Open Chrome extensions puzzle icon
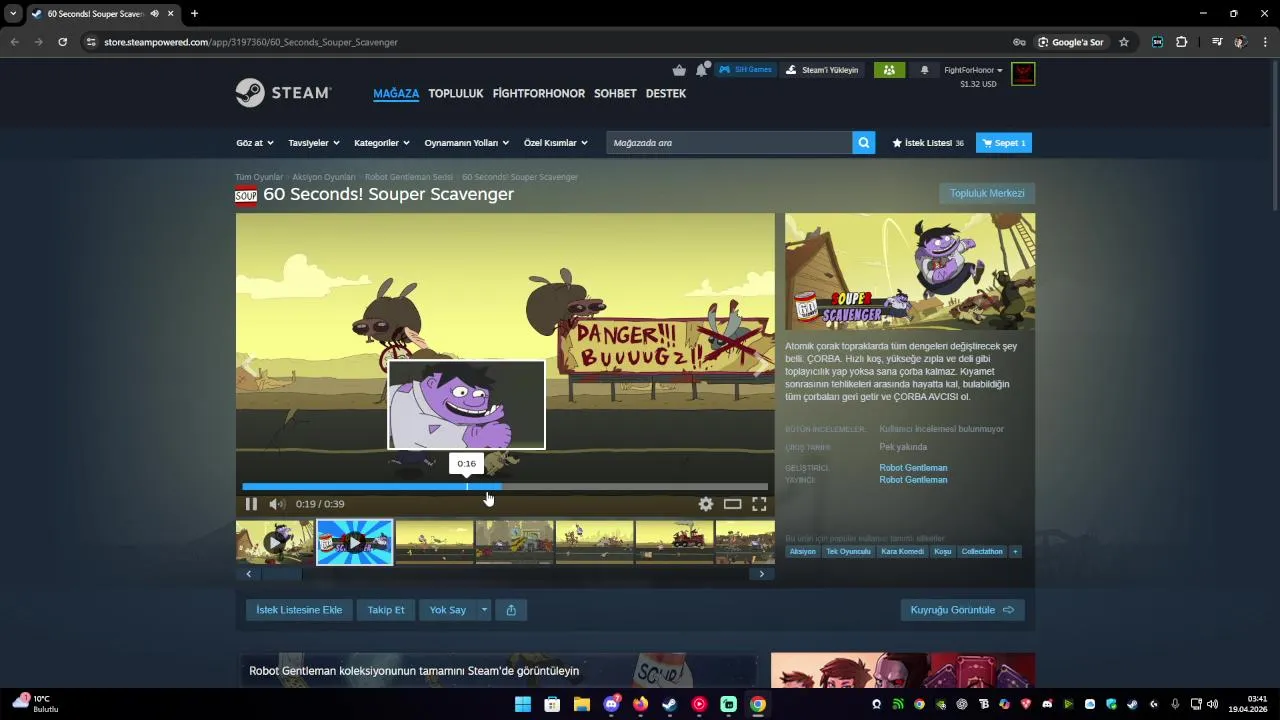 click(x=1182, y=42)
